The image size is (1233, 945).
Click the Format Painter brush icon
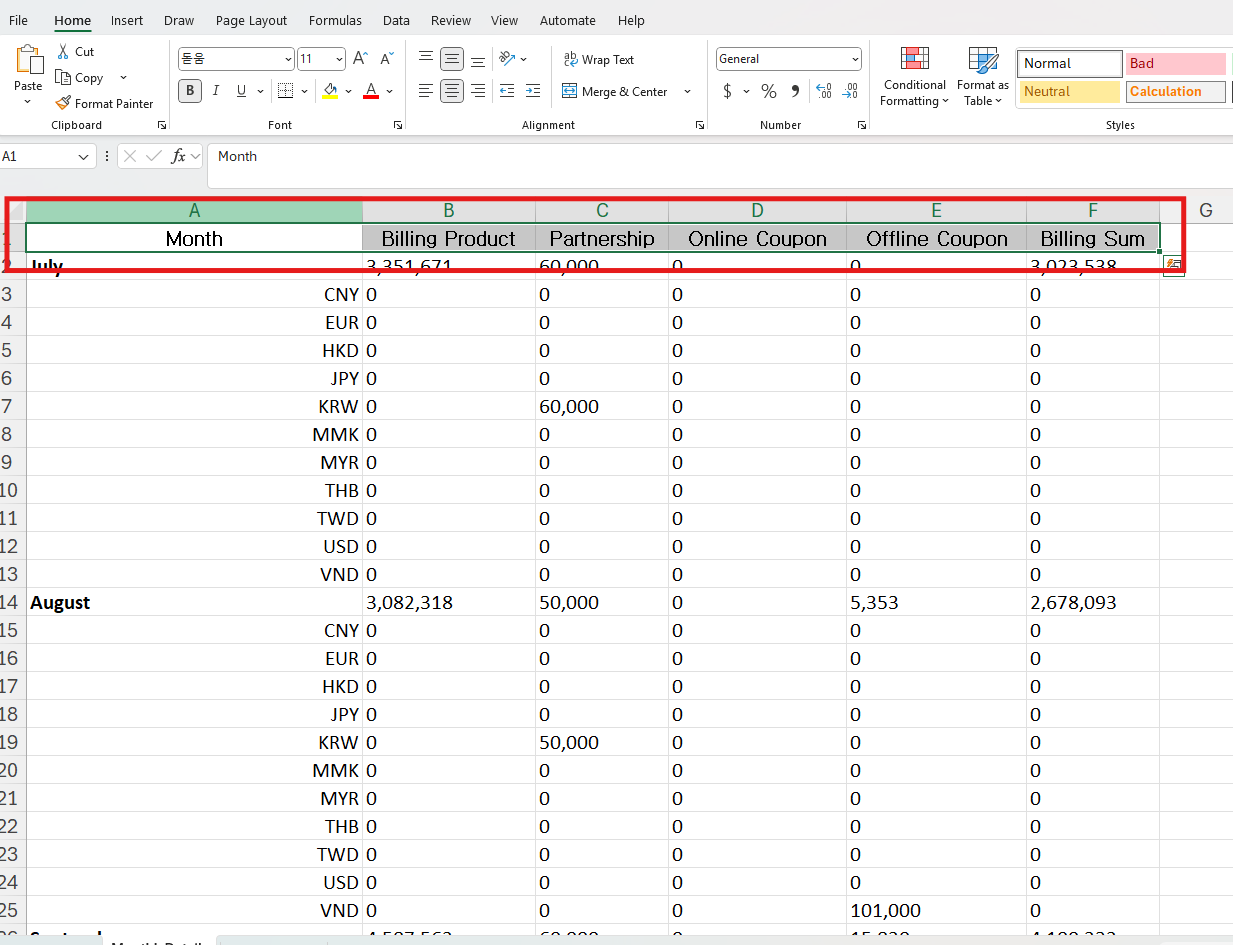coord(64,103)
